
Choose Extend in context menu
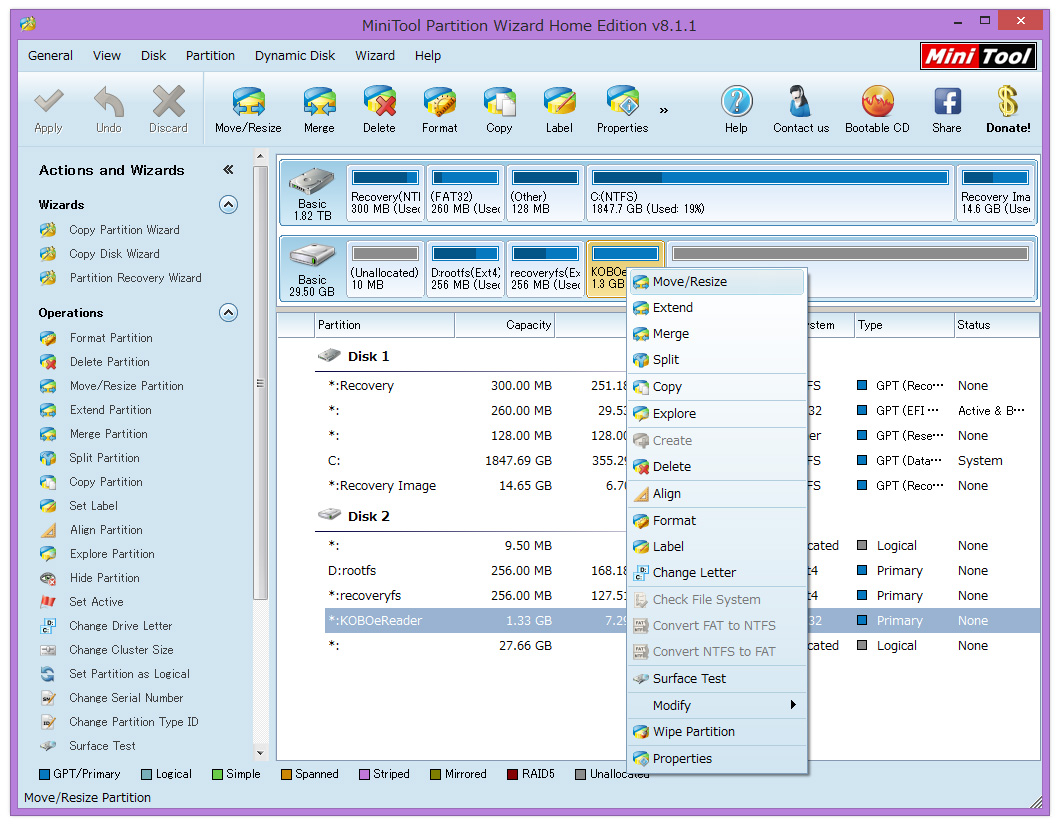pos(718,308)
